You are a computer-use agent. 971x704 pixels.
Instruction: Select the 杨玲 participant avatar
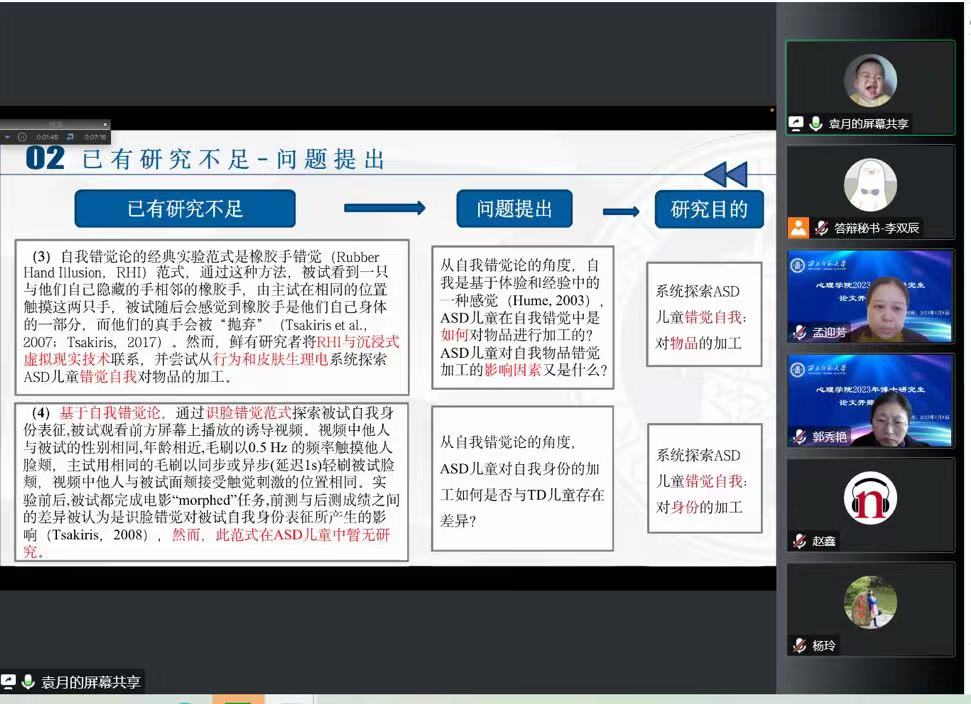pos(870,602)
